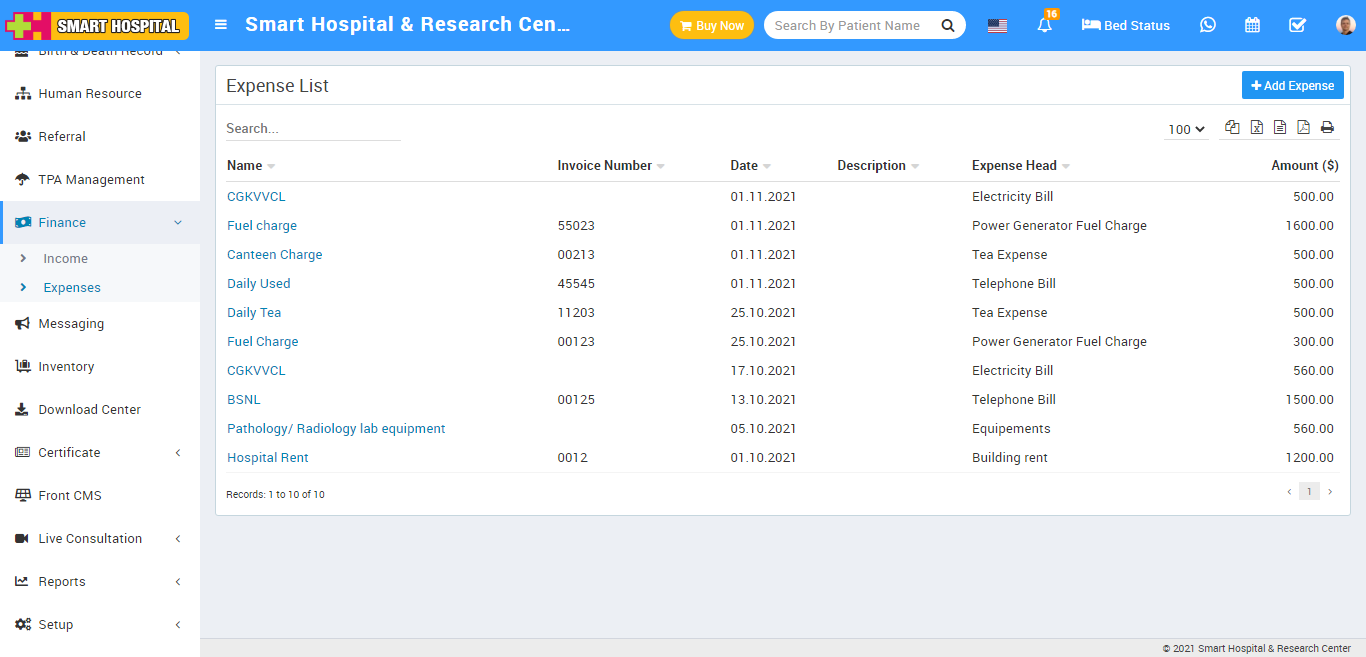The width and height of the screenshot is (1366, 657).
Task: Open the US flag language selector
Action: coord(997,26)
